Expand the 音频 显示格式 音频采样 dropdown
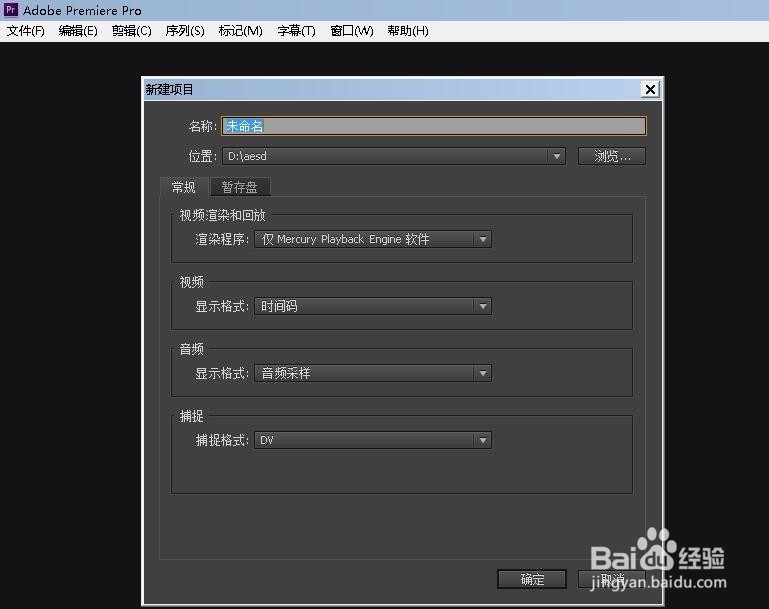This screenshot has width=769, height=609. tap(373, 373)
